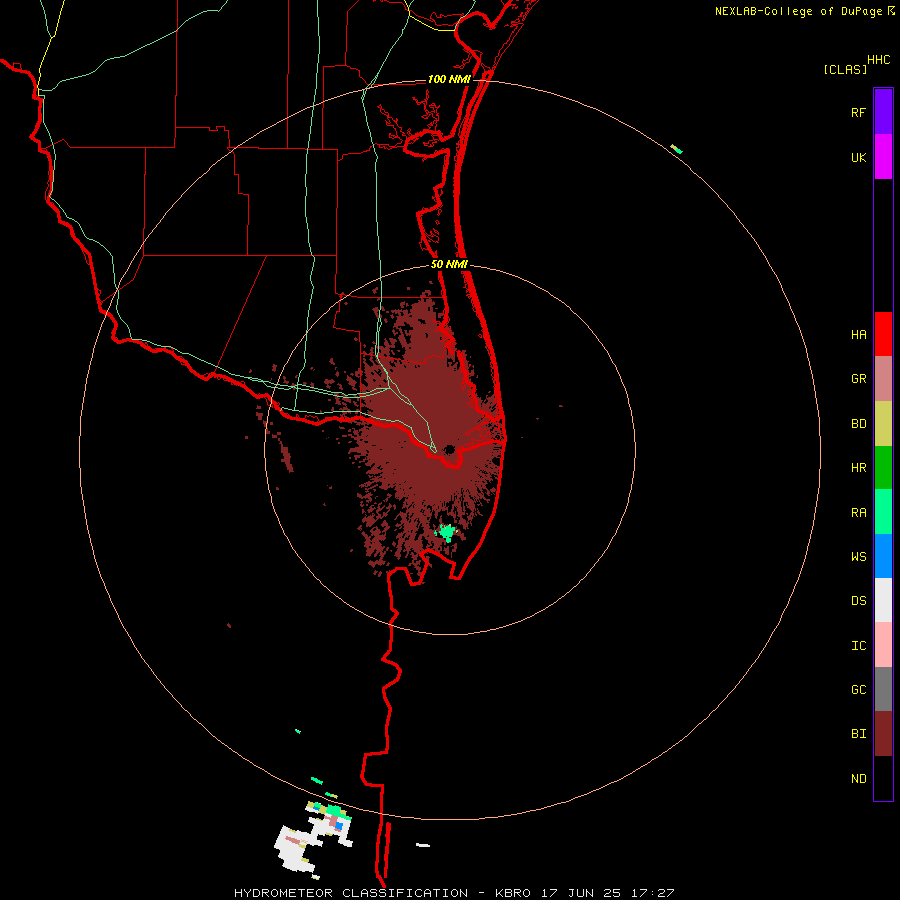Screen dimensions: 900x900
Task: Click the green rain echo south of radar
Action: click(x=445, y=533)
